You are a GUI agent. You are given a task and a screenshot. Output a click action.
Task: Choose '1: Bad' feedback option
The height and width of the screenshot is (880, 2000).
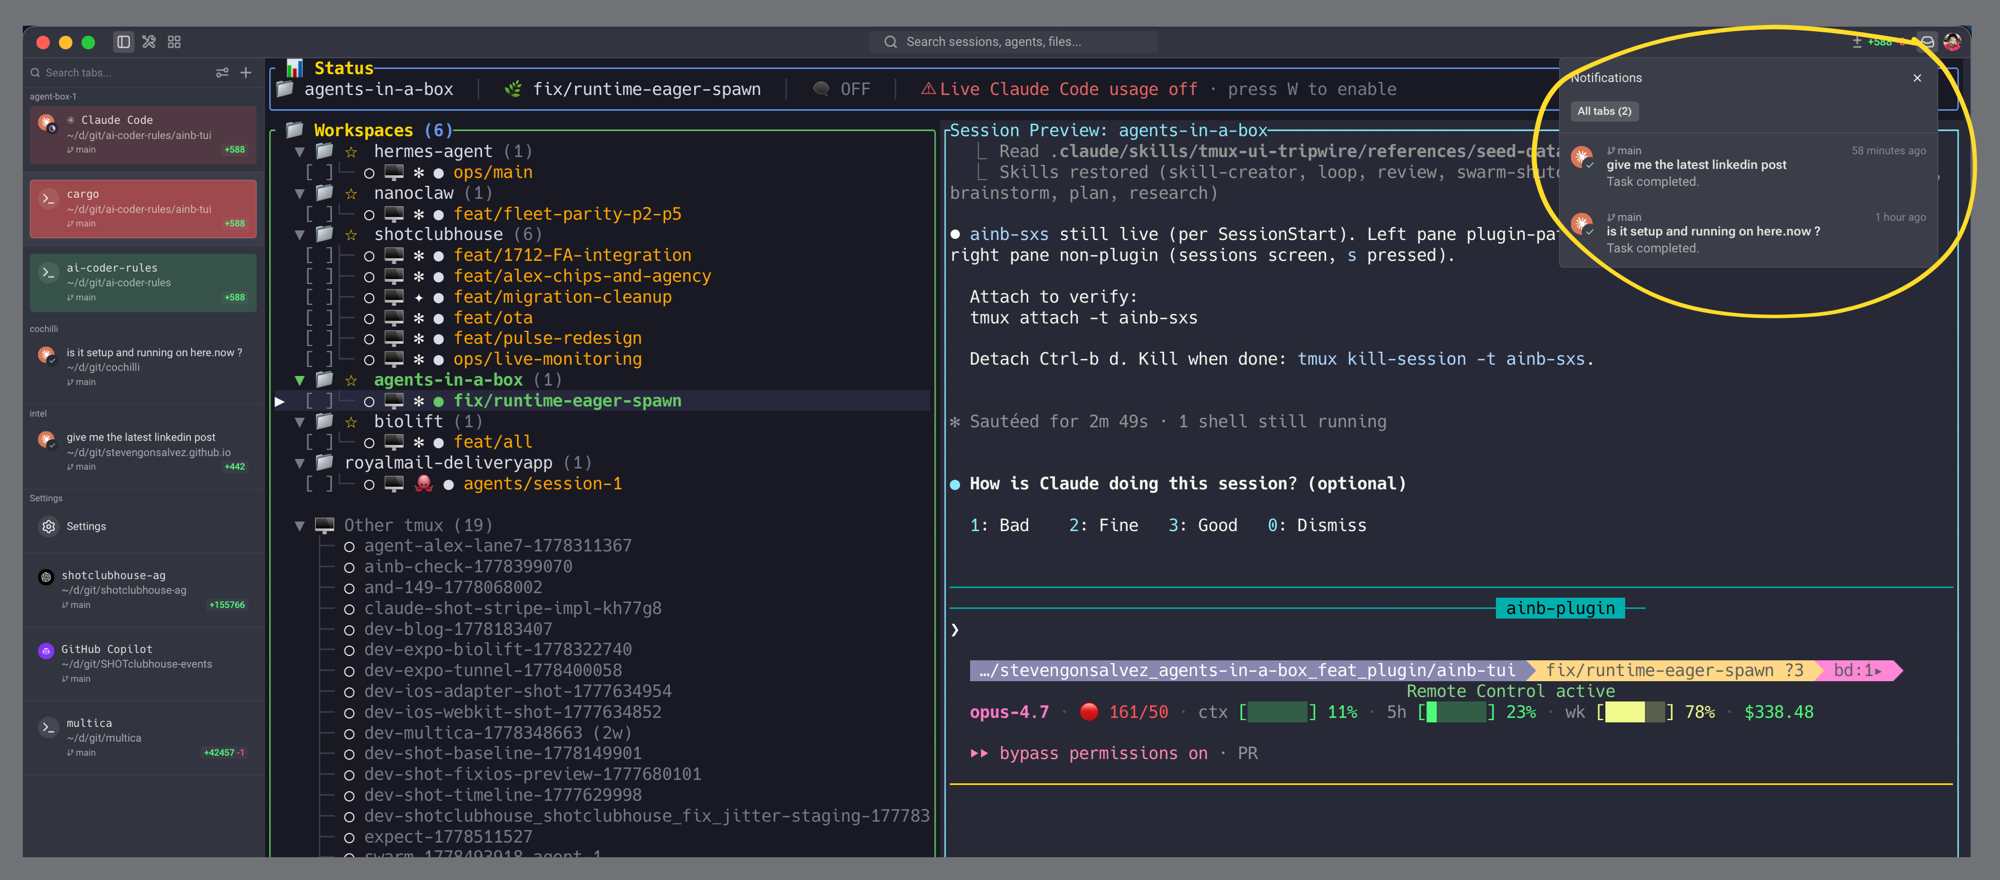pos(999,525)
